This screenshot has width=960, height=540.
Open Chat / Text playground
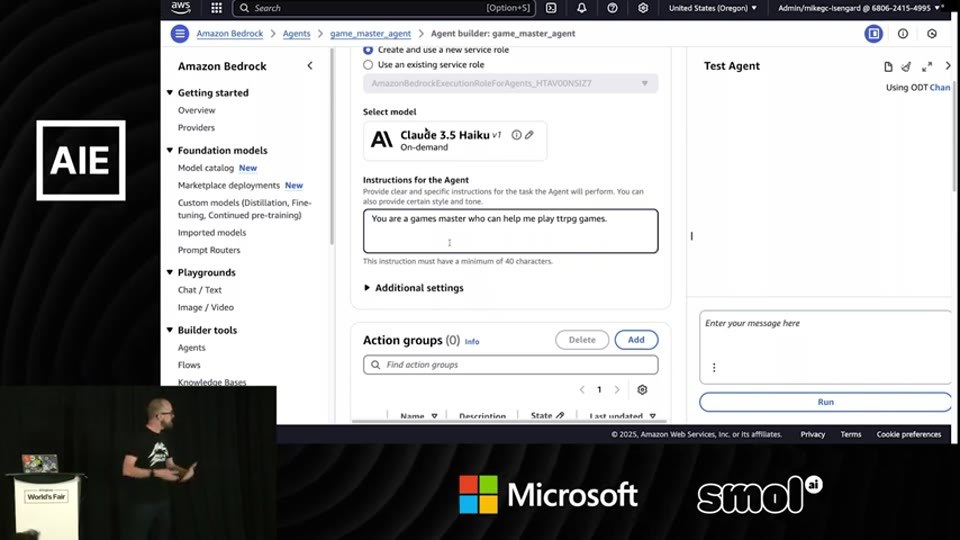point(200,290)
